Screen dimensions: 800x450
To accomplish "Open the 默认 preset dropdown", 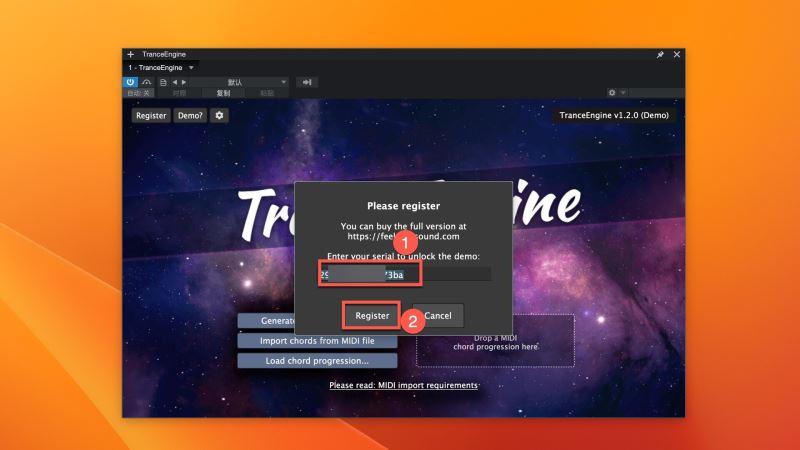I will point(238,82).
